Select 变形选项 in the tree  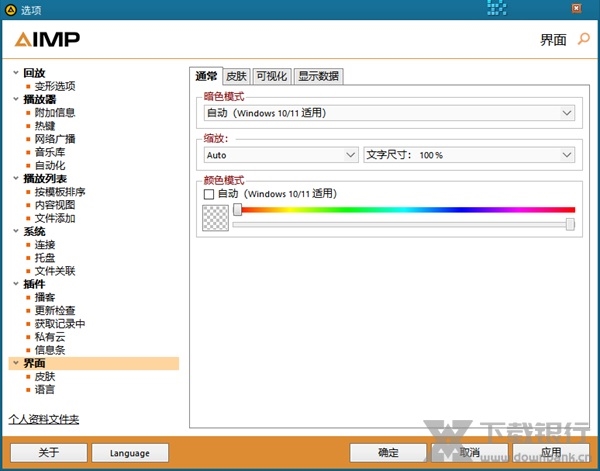(x=55, y=86)
